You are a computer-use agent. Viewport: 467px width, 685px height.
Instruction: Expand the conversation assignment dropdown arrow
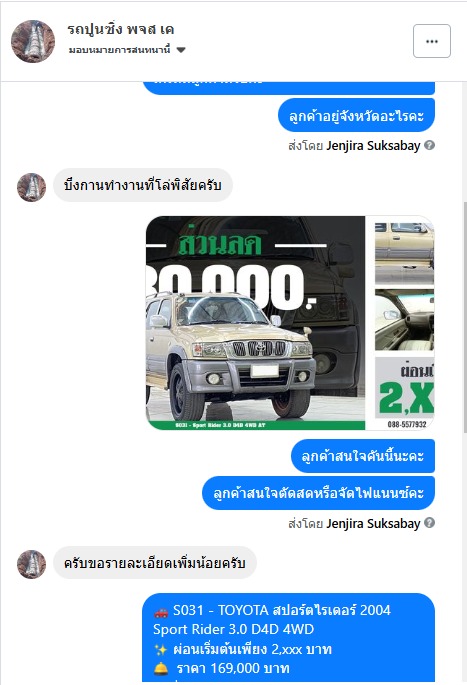coord(181,50)
